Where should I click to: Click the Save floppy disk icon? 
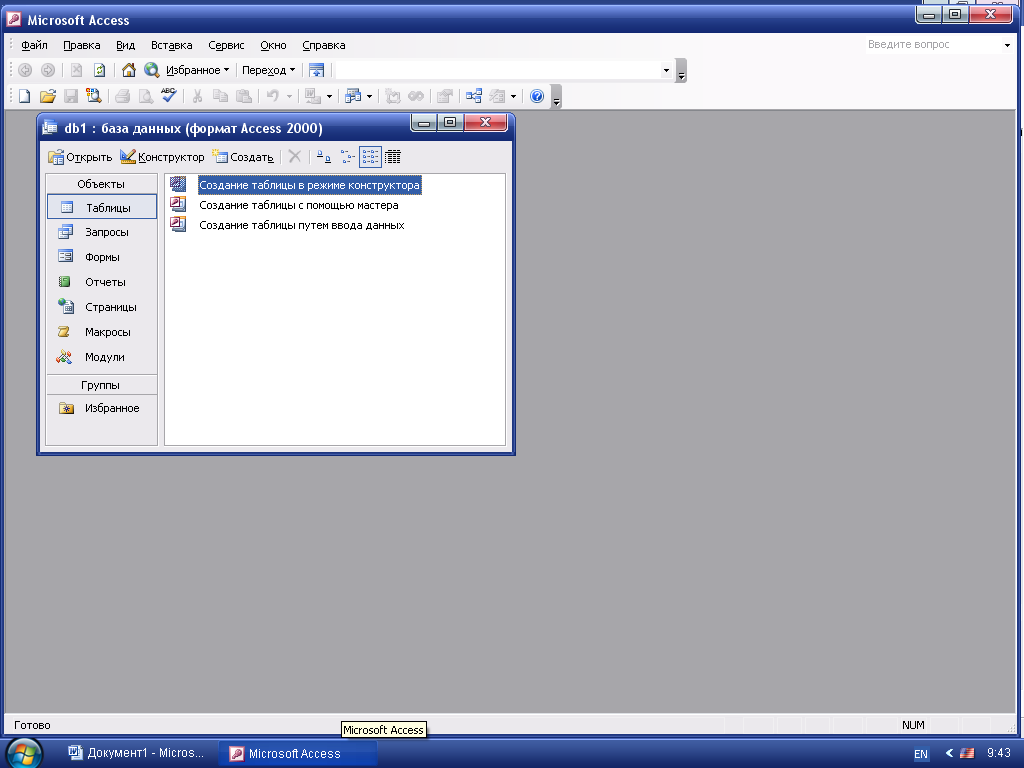pyautogui.click(x=71, y=96)
